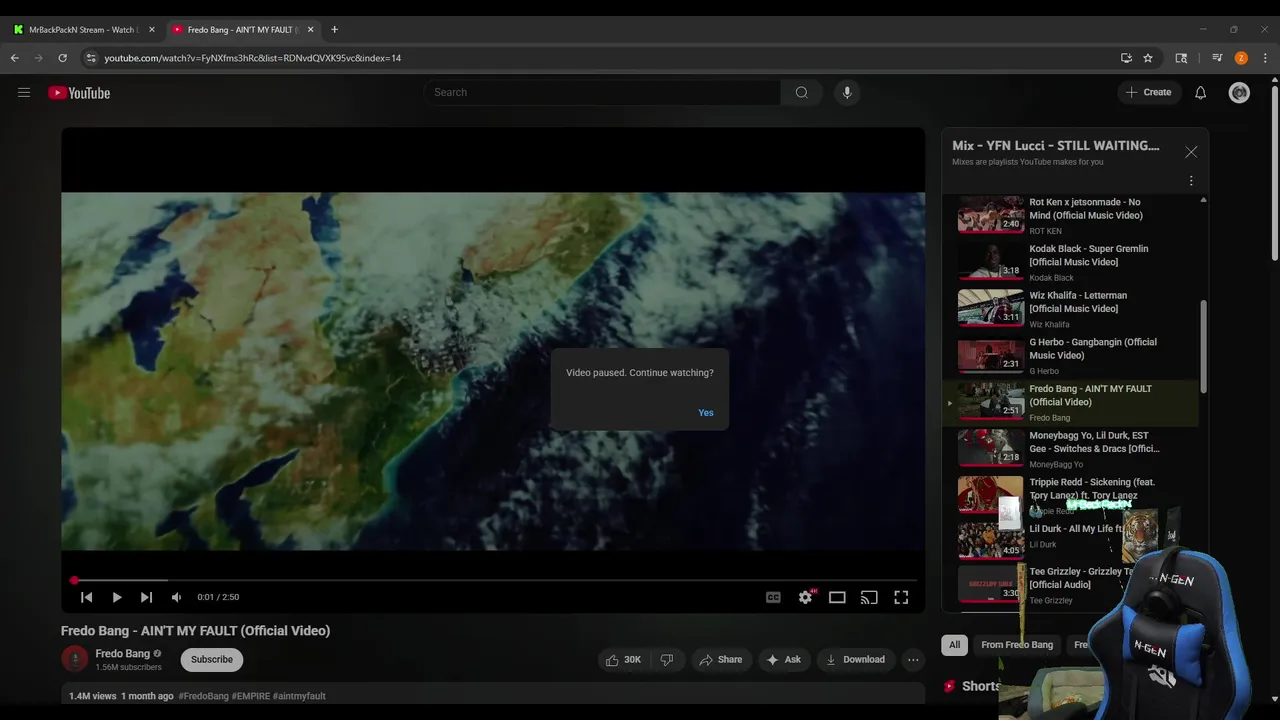Play Moneybagg Yo - Switches & Dracs
This screenshot has width=1280, height=720.
1071,449
